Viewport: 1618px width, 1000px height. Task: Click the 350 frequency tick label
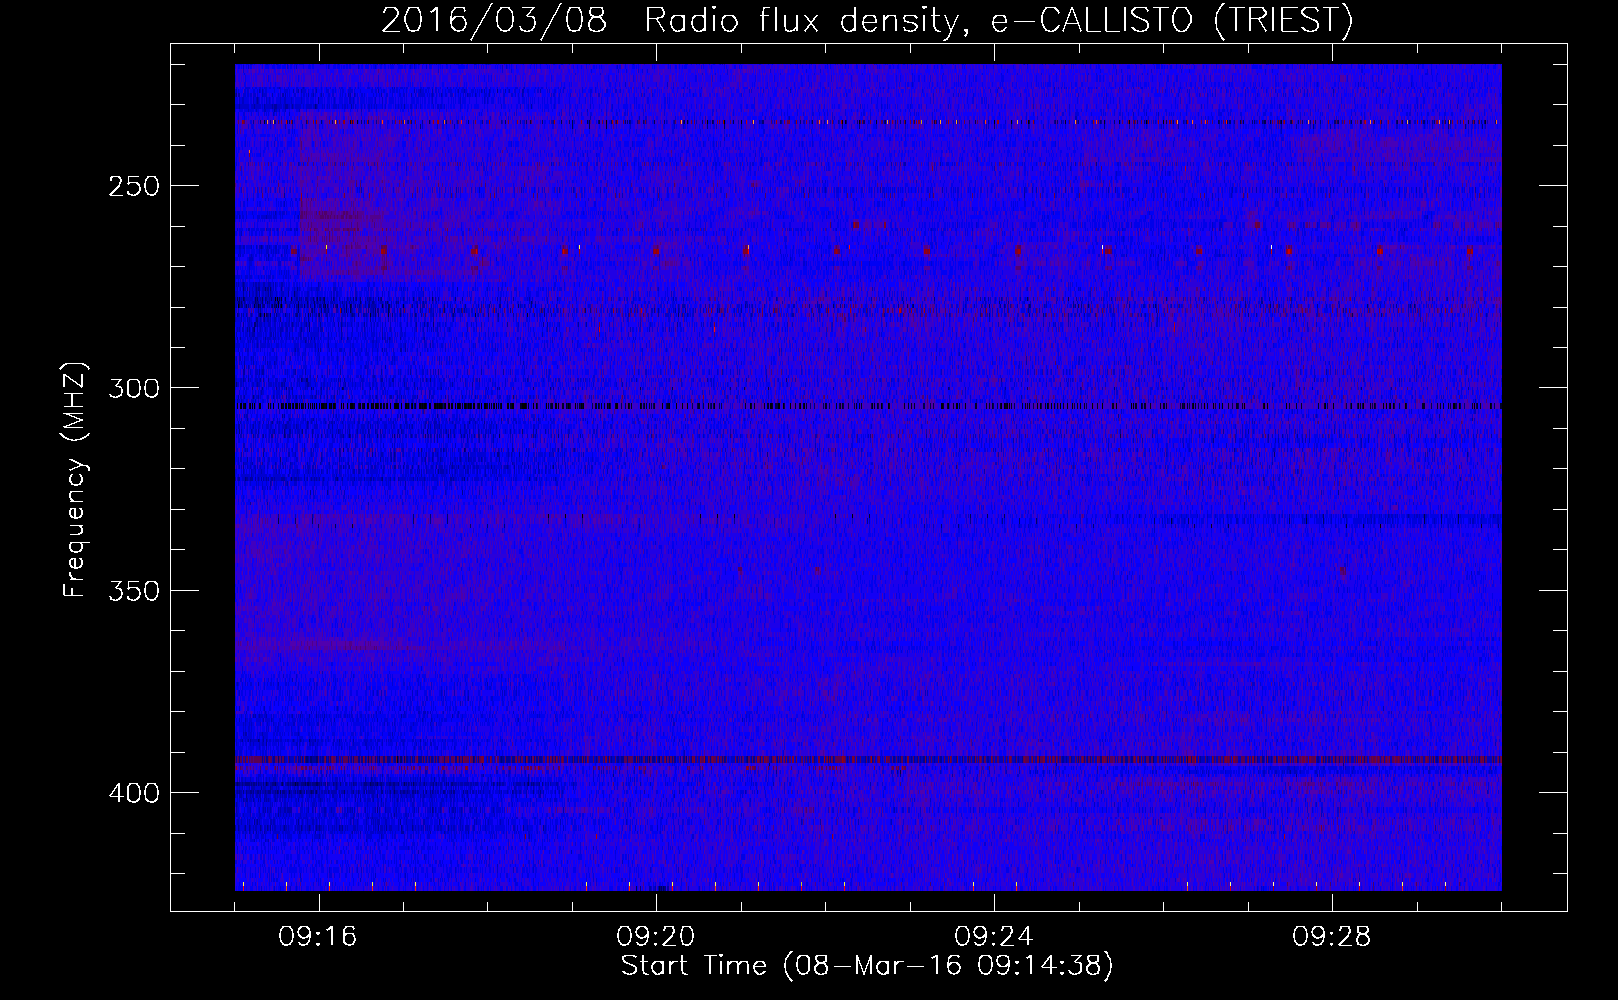coord(134,590)
